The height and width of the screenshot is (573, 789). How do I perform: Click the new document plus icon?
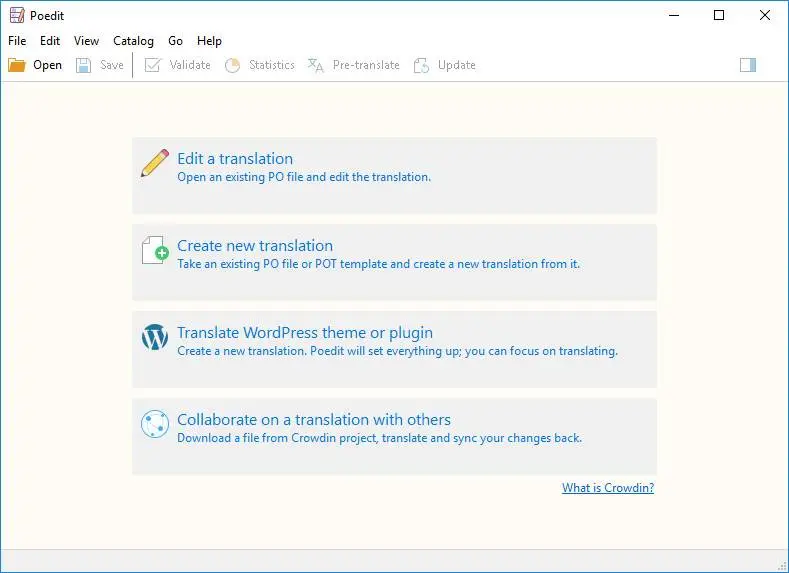(x=155, y=250)
